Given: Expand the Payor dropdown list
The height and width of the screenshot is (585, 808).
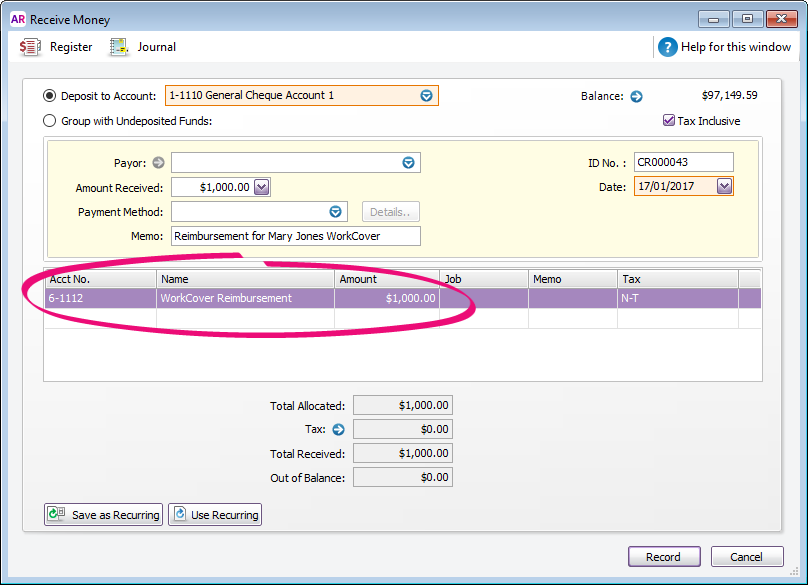Looking at the screenshot, I should click(x=408, y=163).
